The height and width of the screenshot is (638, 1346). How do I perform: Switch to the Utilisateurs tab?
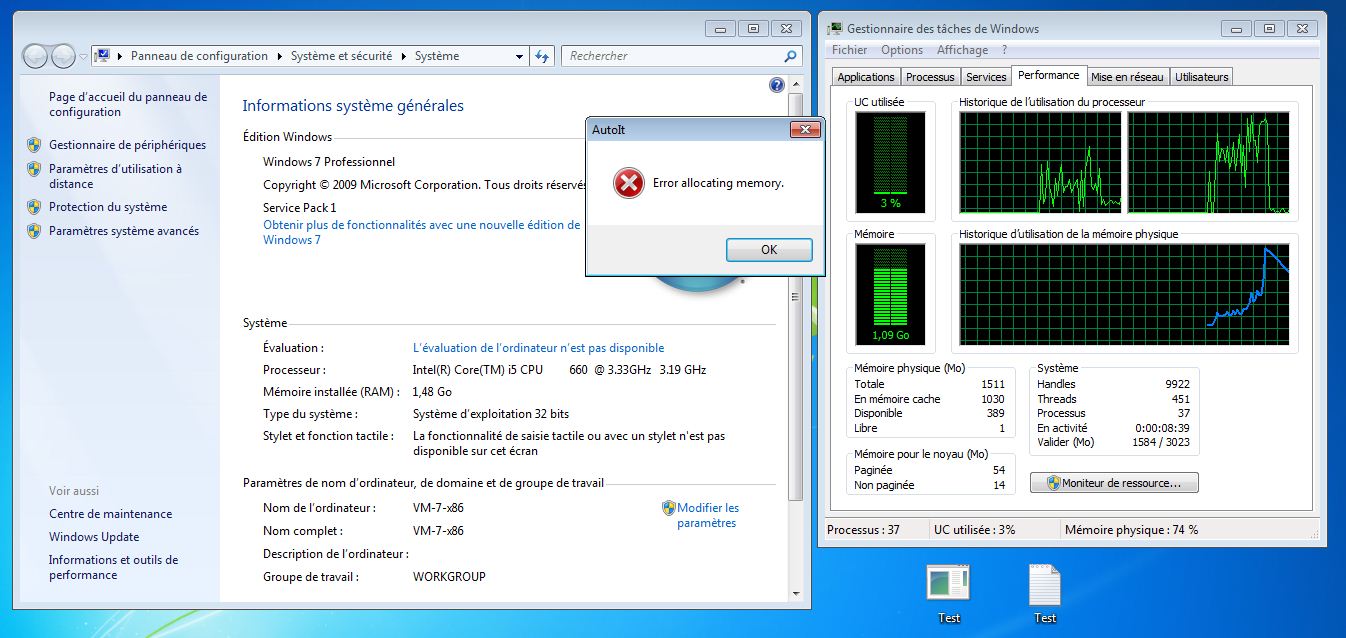pos(1201,77)
